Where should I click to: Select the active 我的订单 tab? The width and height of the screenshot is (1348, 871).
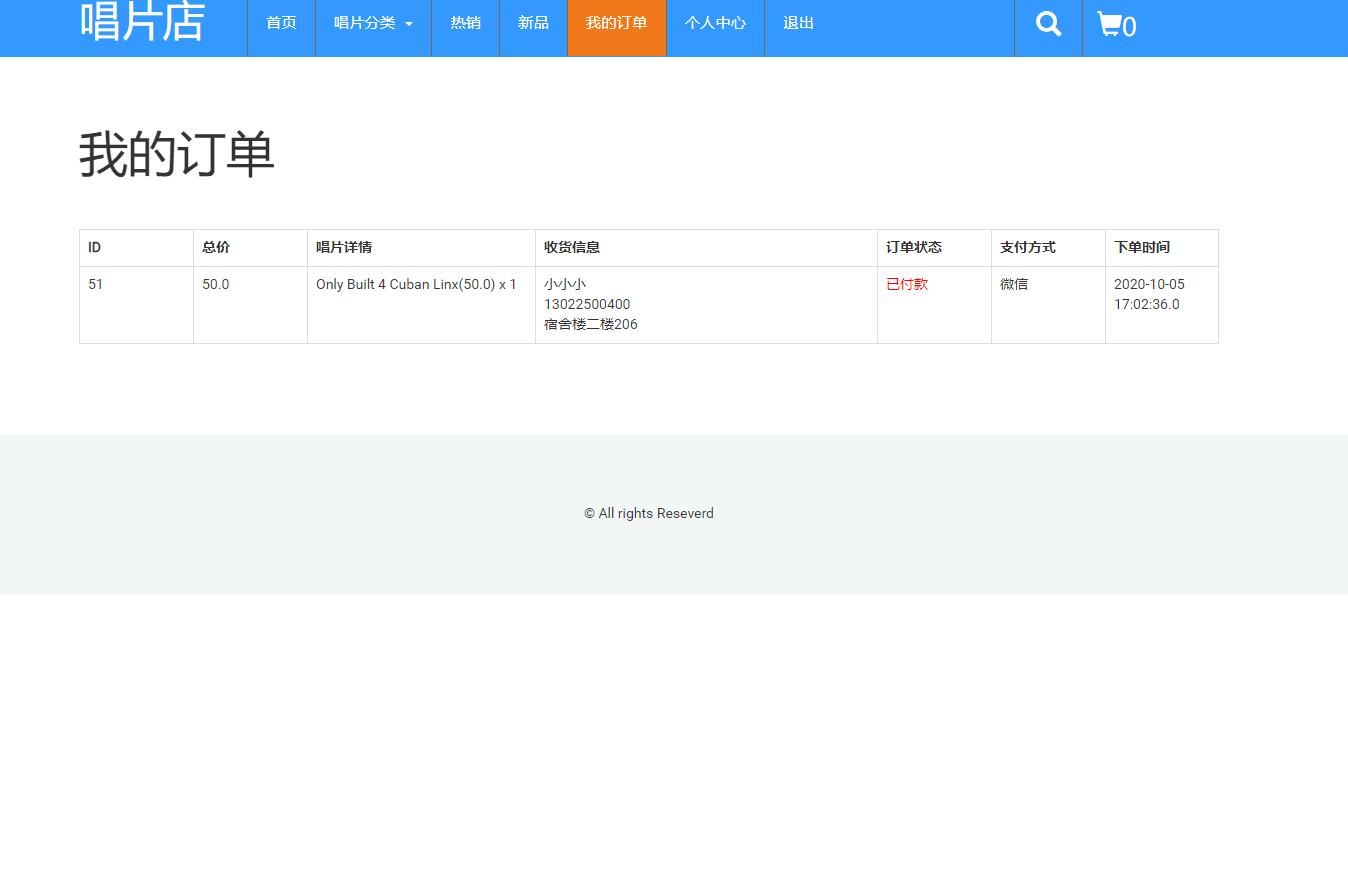pyautogui.click(x=616, y=22)
